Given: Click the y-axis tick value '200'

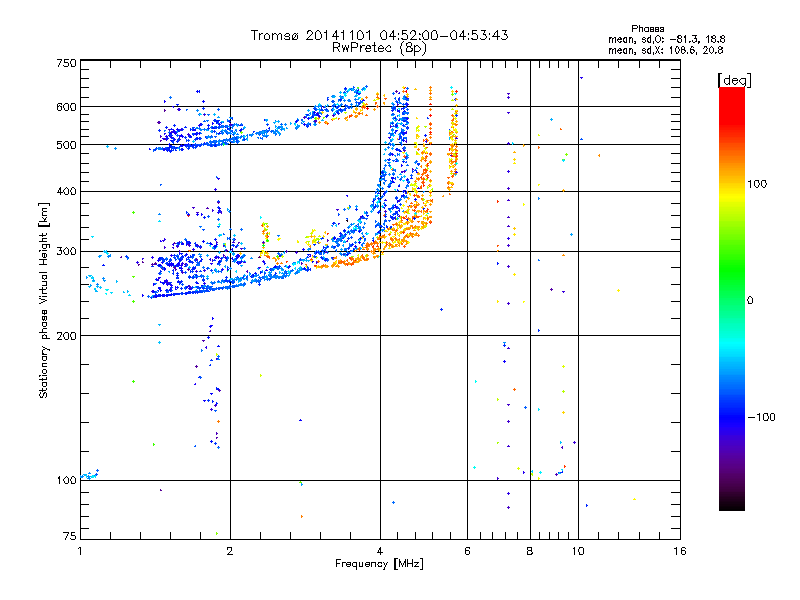Looking at the screenshot, I should point(67,336).
